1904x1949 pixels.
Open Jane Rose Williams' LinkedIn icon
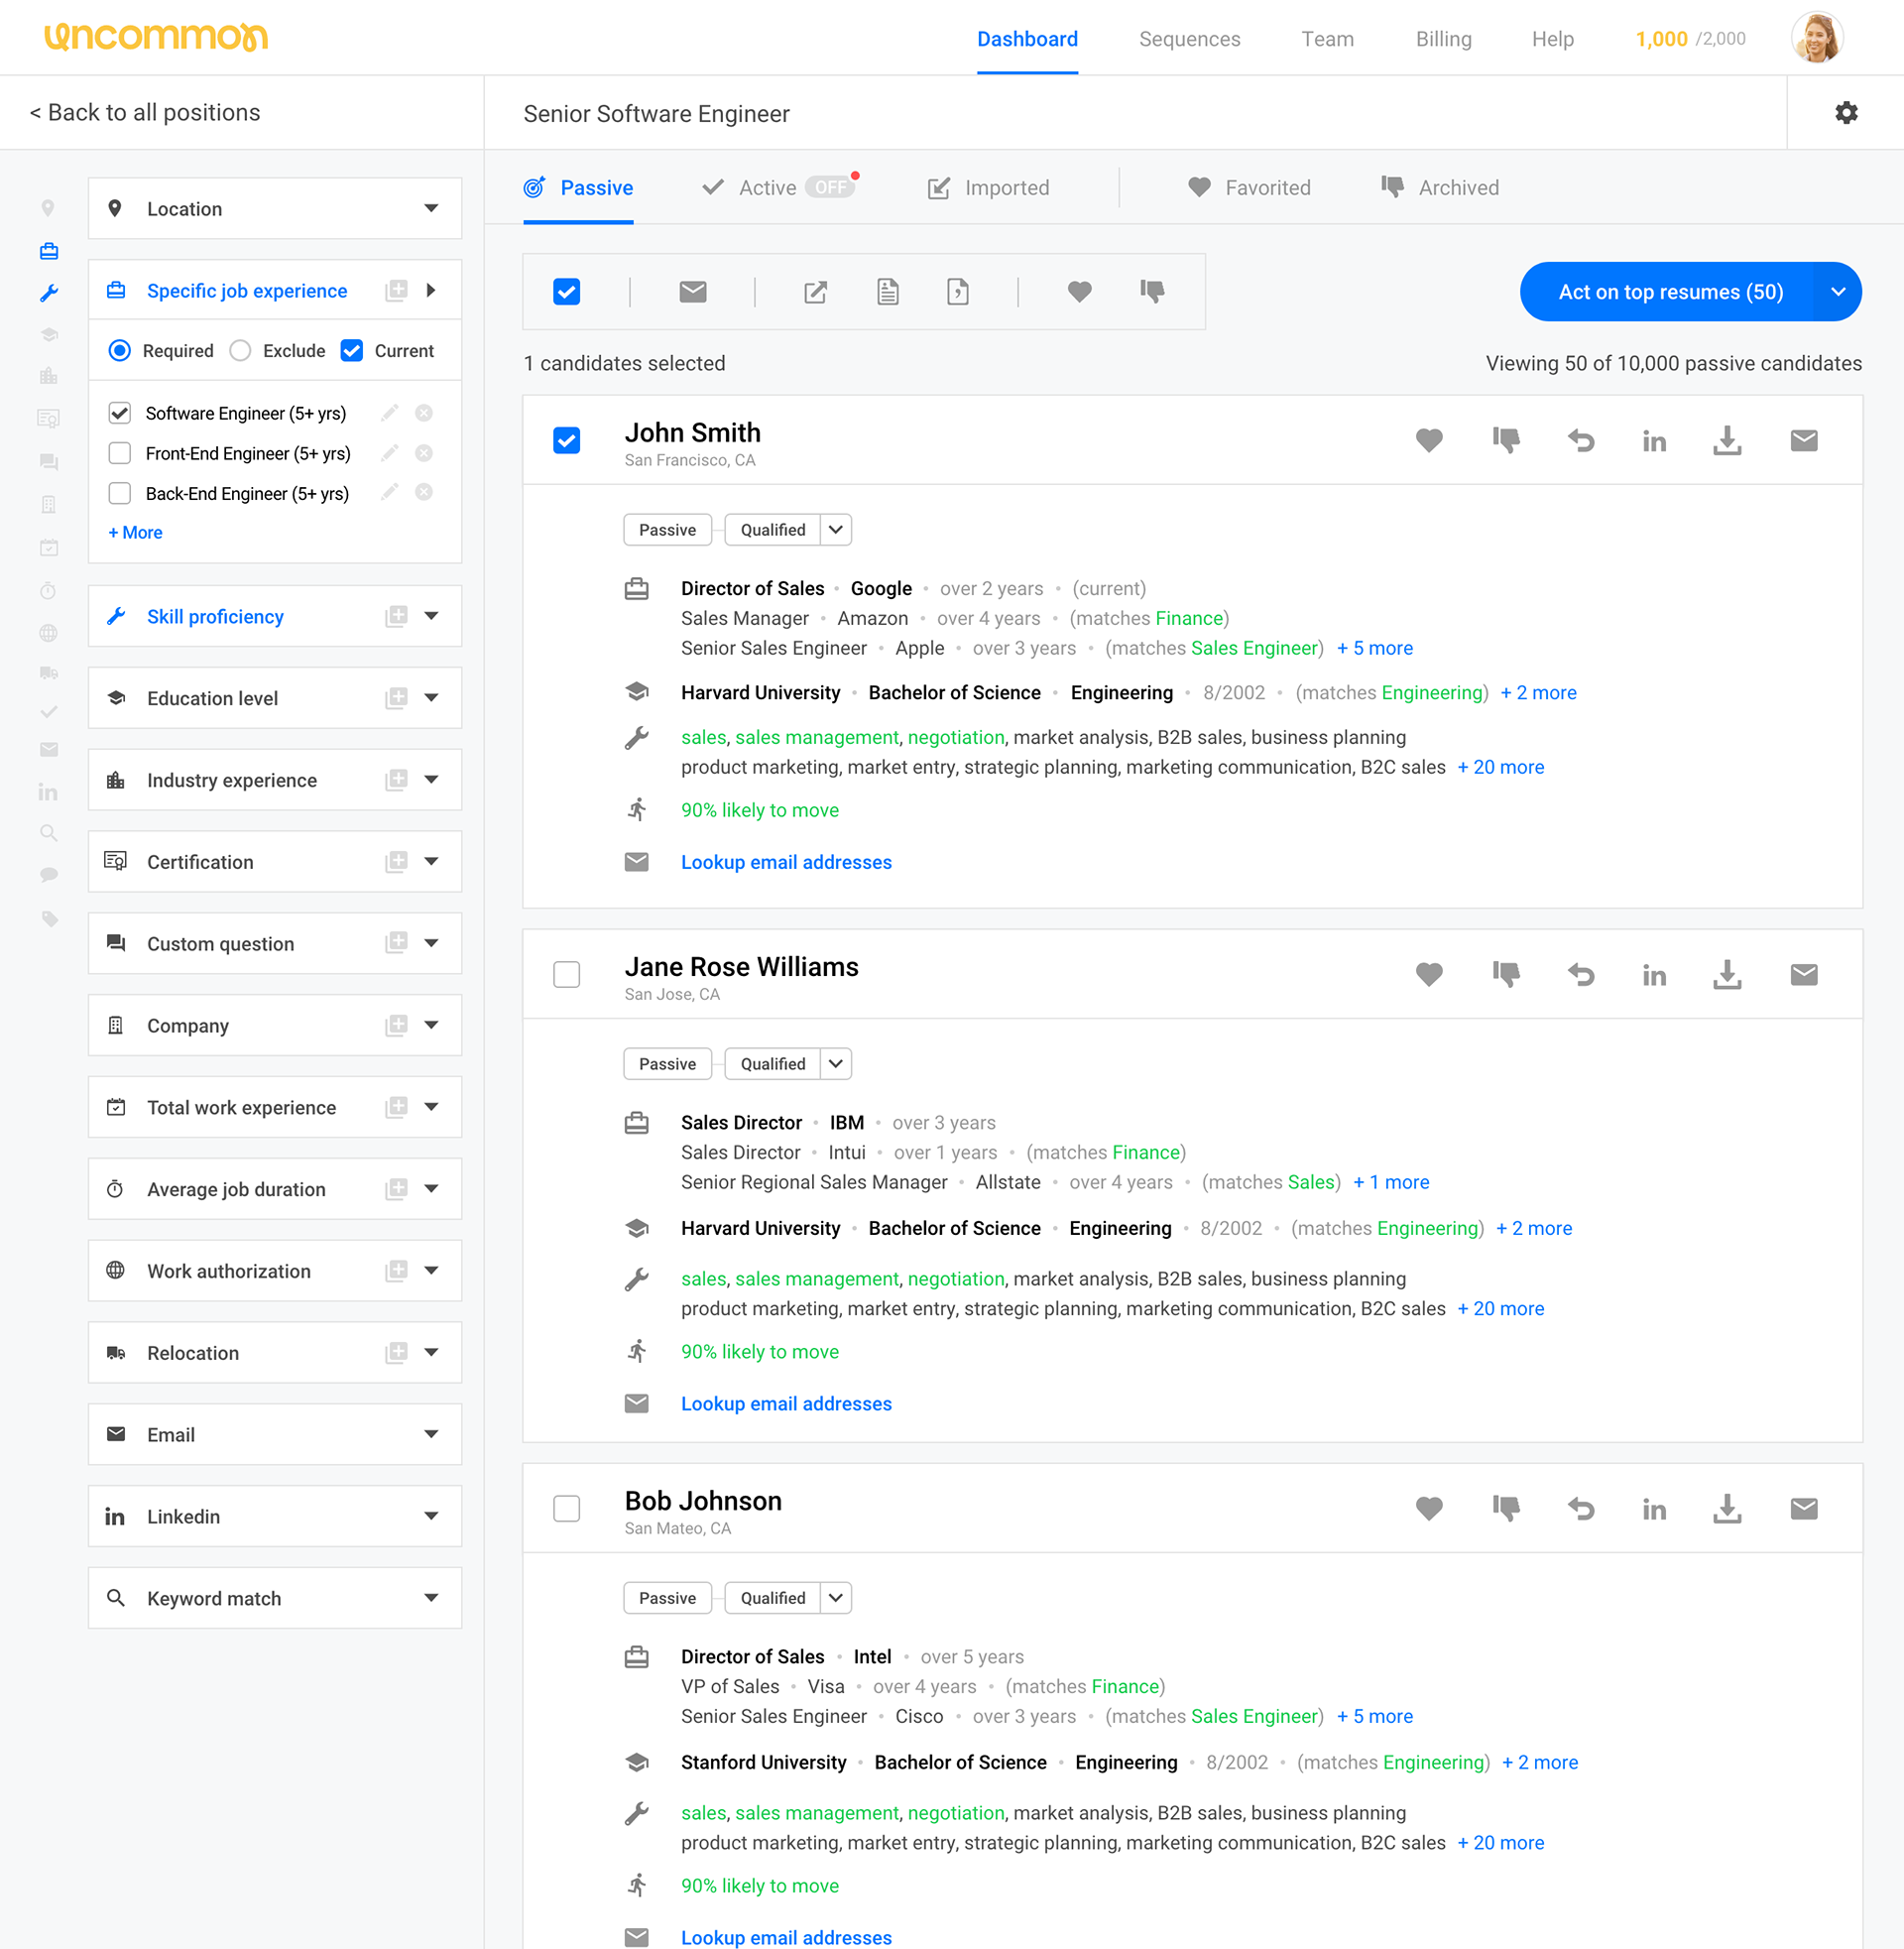pos(1654,975)
